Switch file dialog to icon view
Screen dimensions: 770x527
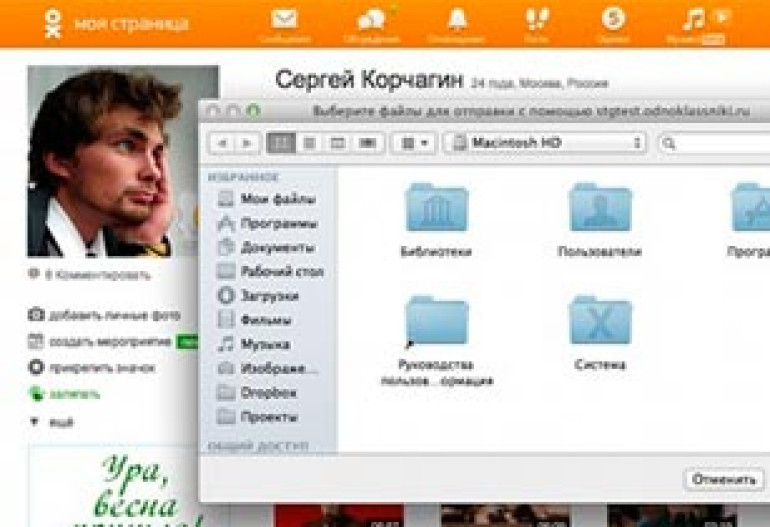281,143
